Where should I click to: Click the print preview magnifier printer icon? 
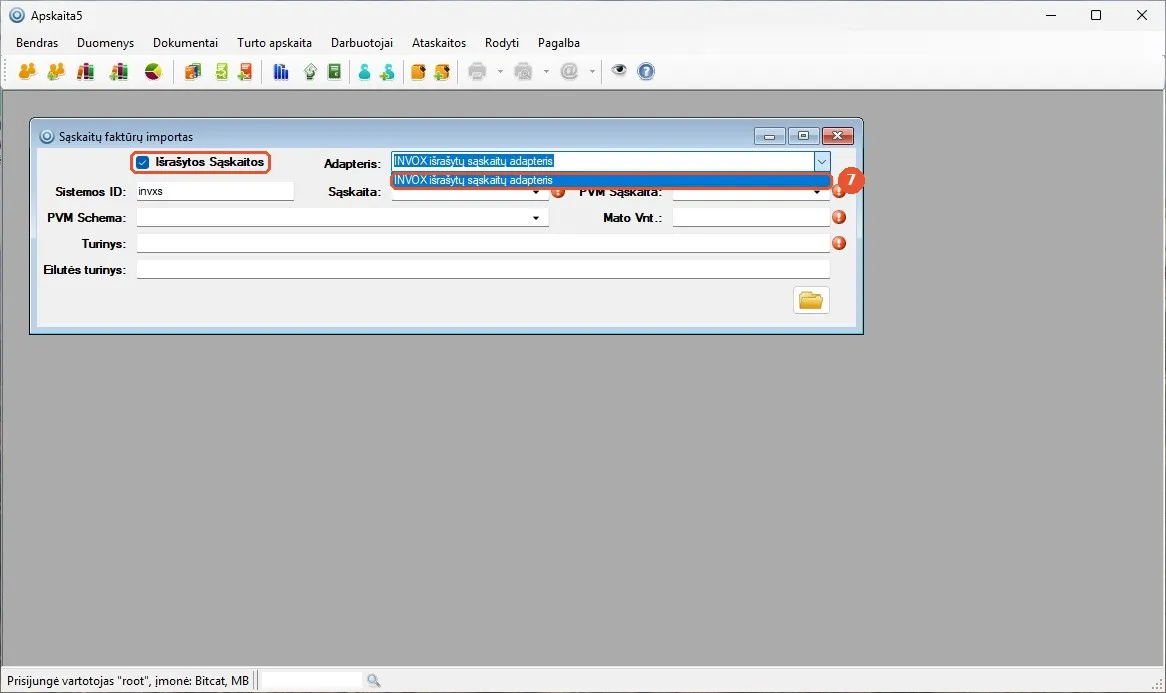[524, 71]
